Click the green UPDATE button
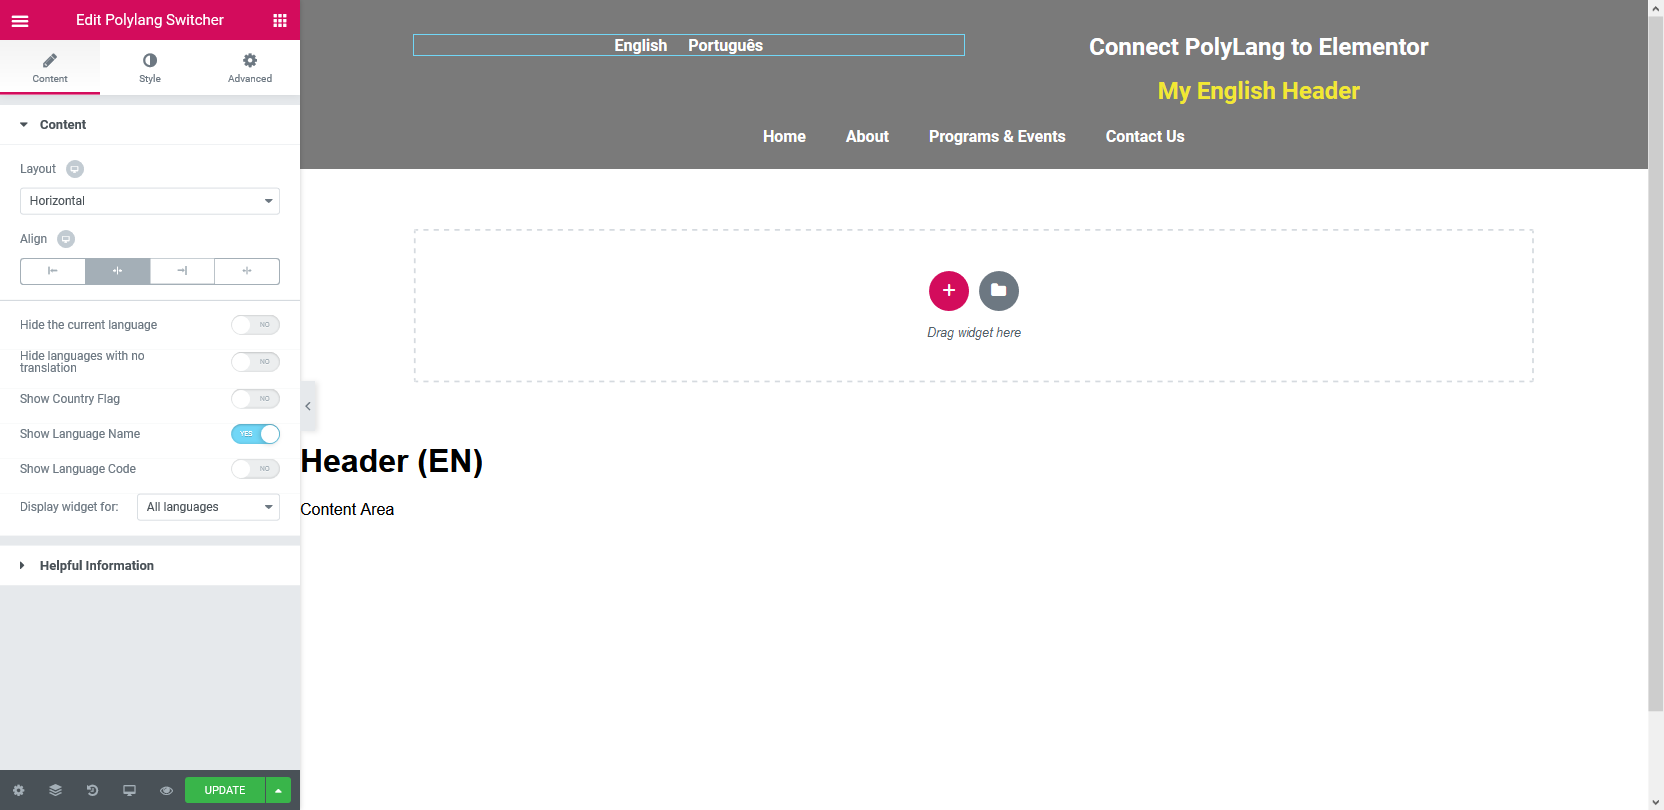1664x810 pixels. [x=225, y=790]
